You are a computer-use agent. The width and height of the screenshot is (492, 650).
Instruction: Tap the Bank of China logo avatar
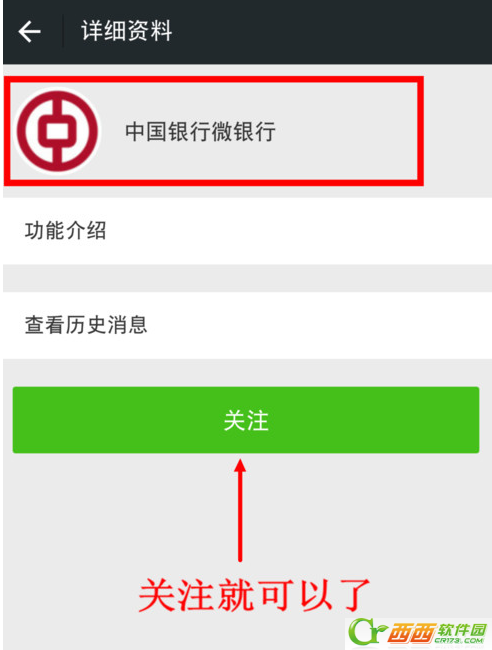pos(57,131)
